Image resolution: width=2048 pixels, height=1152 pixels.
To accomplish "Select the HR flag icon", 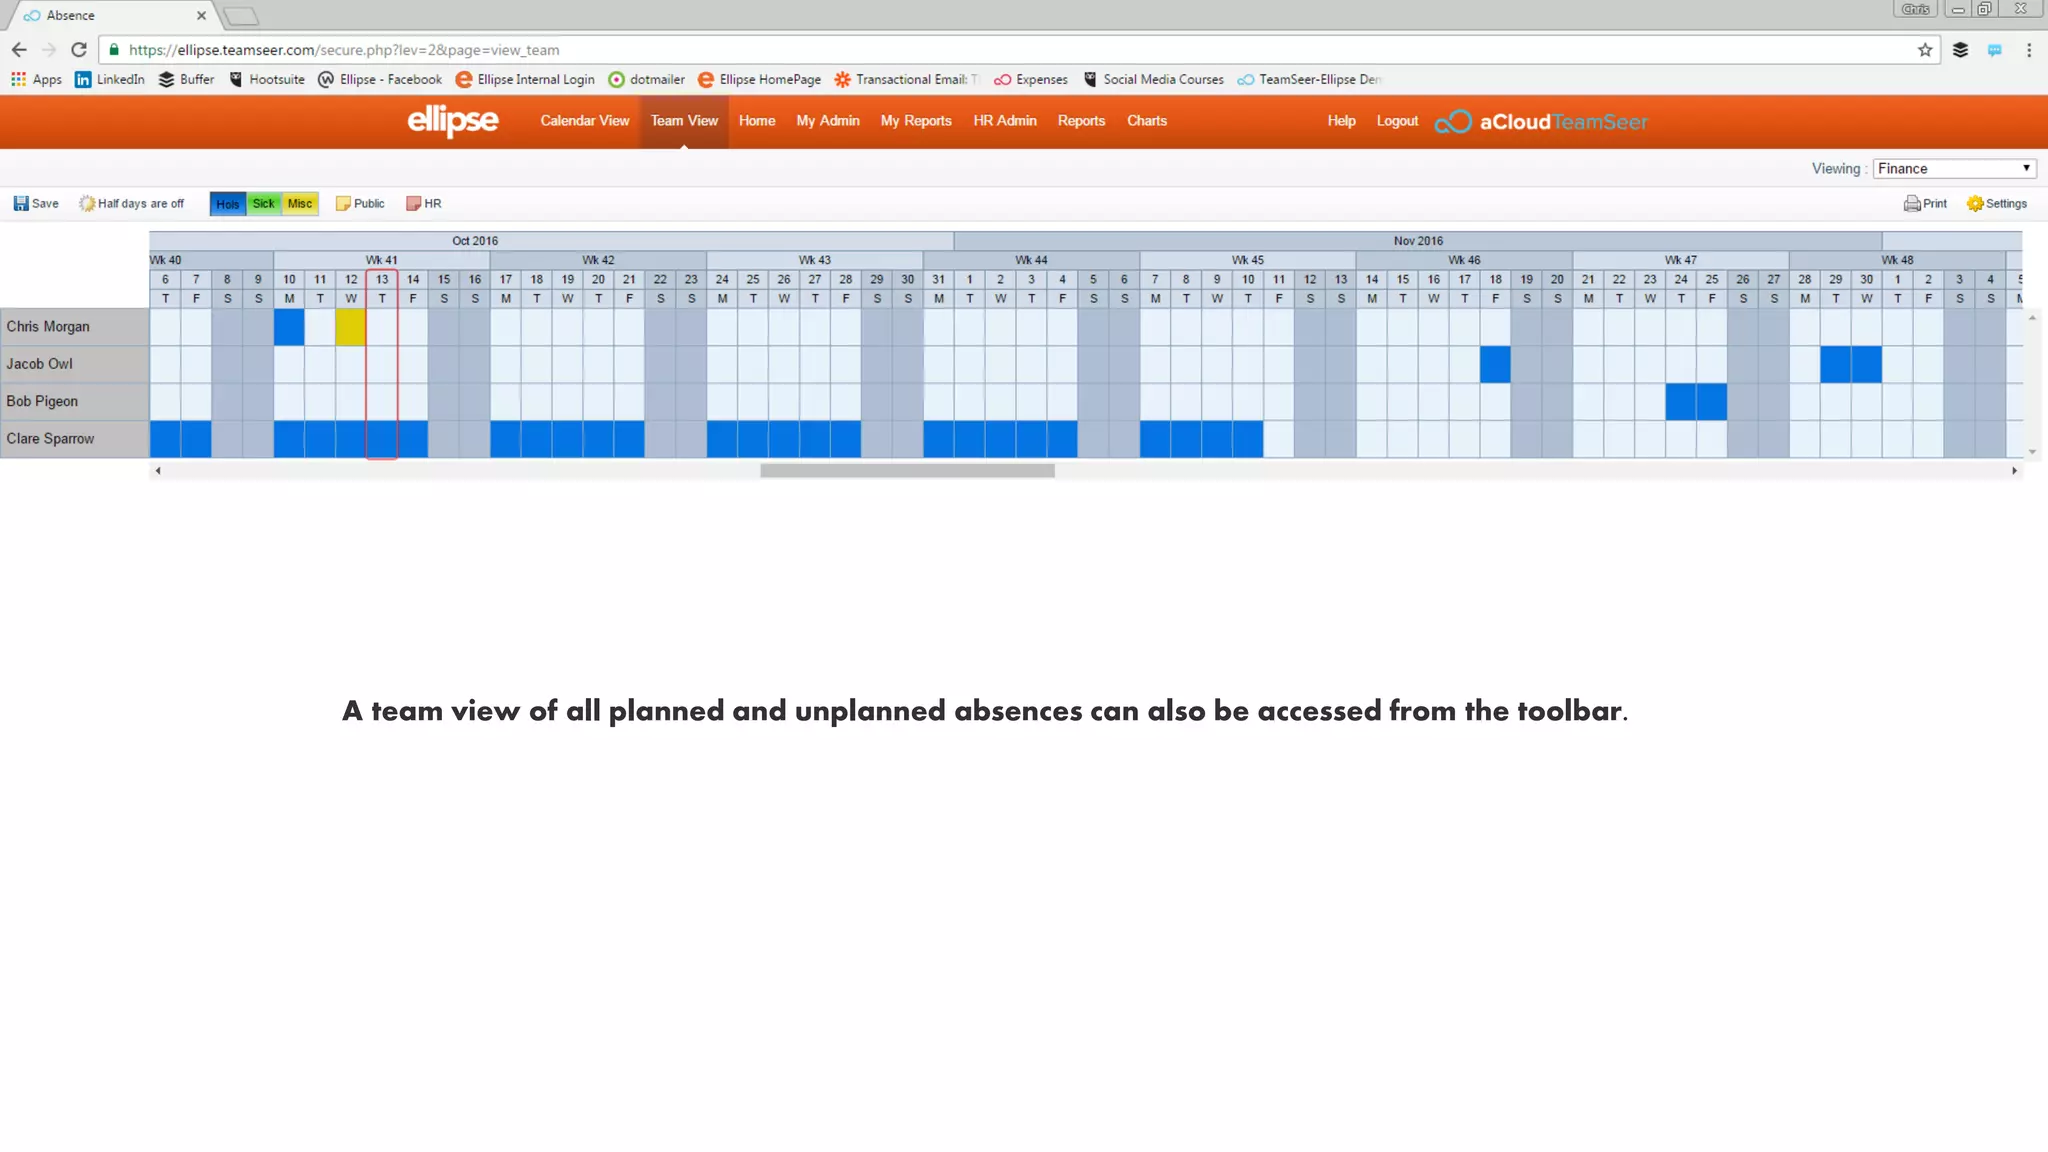I will (413, 204).
